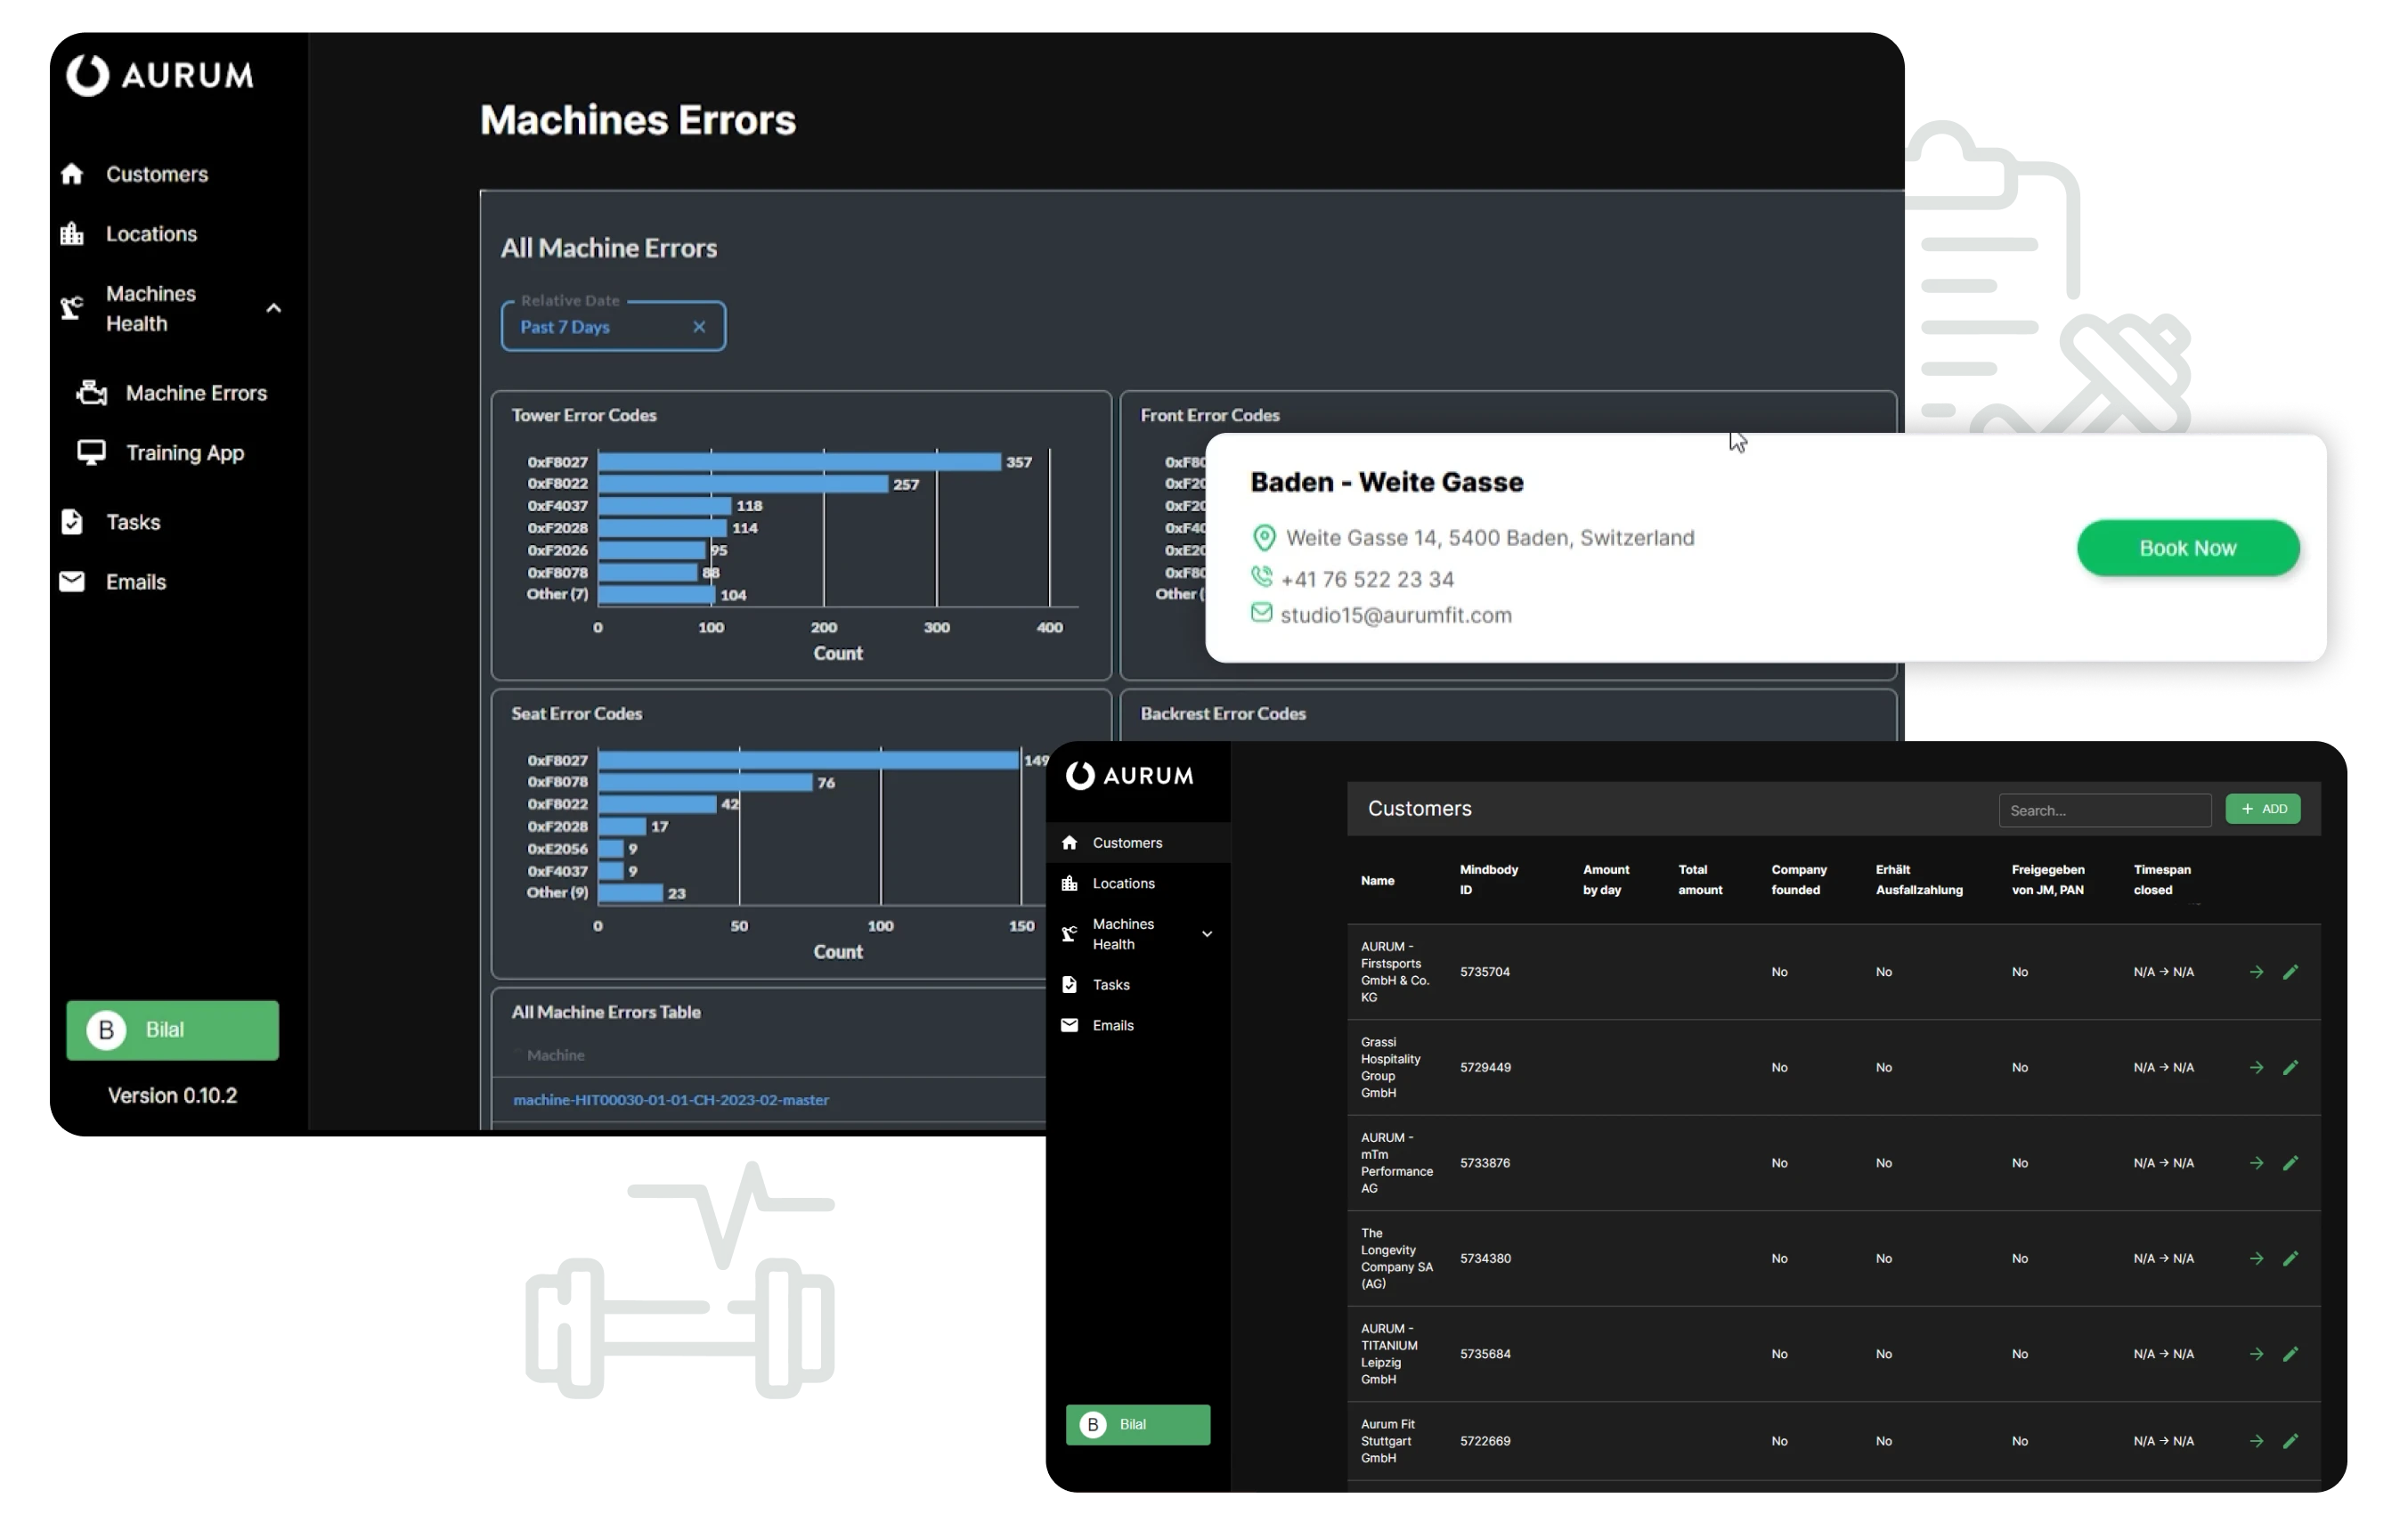The height and width of the screenshot is (1531, 2408).
Task: Open Customers menu item in large sidebar
Action: tap(157, 174)
